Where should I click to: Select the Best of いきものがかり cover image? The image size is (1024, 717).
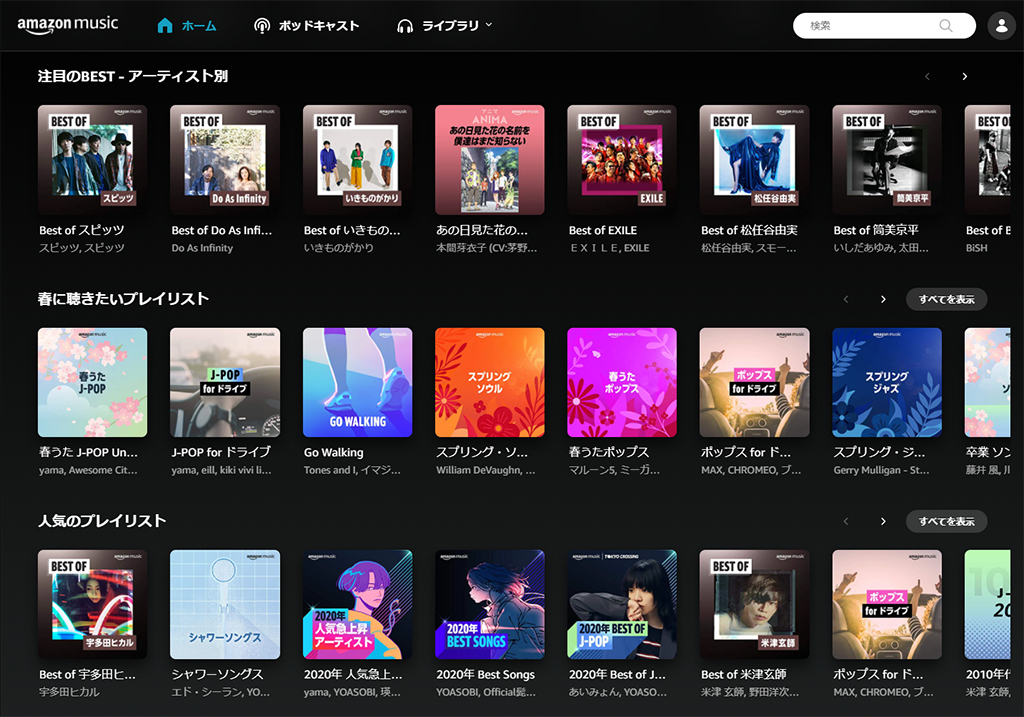[357, 160]
